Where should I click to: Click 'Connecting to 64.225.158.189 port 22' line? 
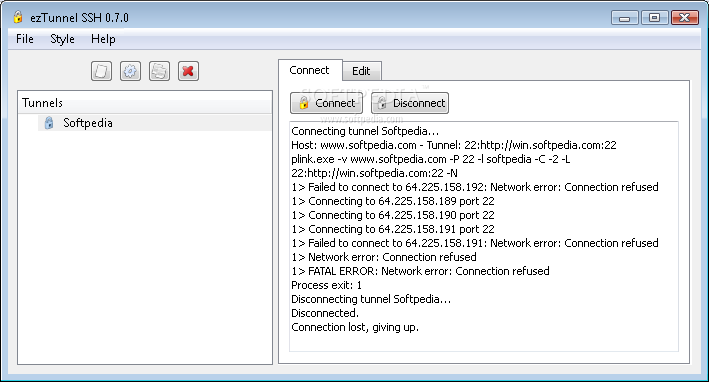pyautogui.click(x=393, y=201)
